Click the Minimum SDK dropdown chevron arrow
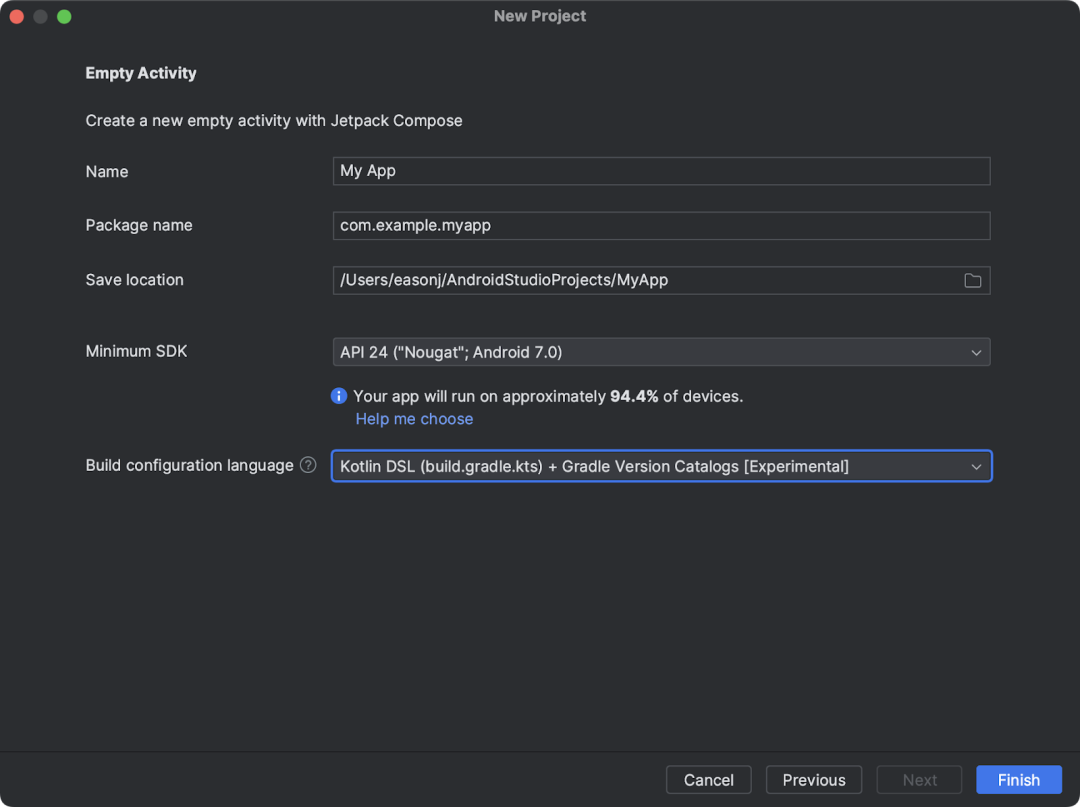Image resolution: width=1080 pixels, height=807 pixels. [976, 352]
